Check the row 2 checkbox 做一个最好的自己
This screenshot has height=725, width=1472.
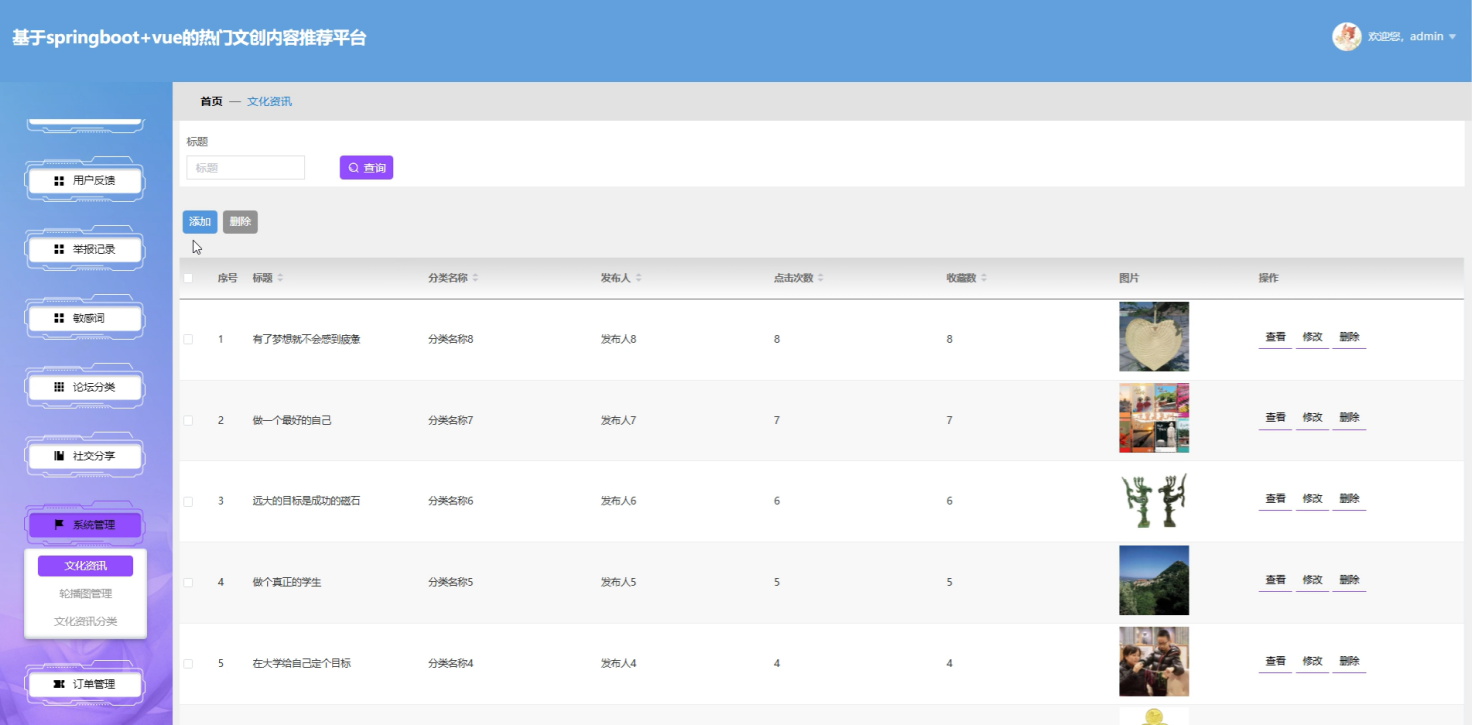(x=188, y=421)
